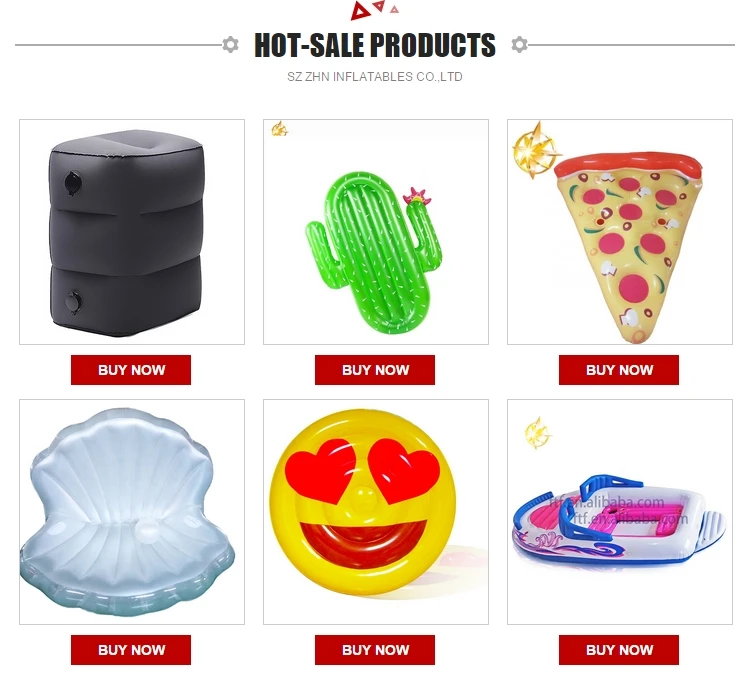
Task: Click the red triangles logo above the heading
Action: pyautogui.click(x=375, y=11)
